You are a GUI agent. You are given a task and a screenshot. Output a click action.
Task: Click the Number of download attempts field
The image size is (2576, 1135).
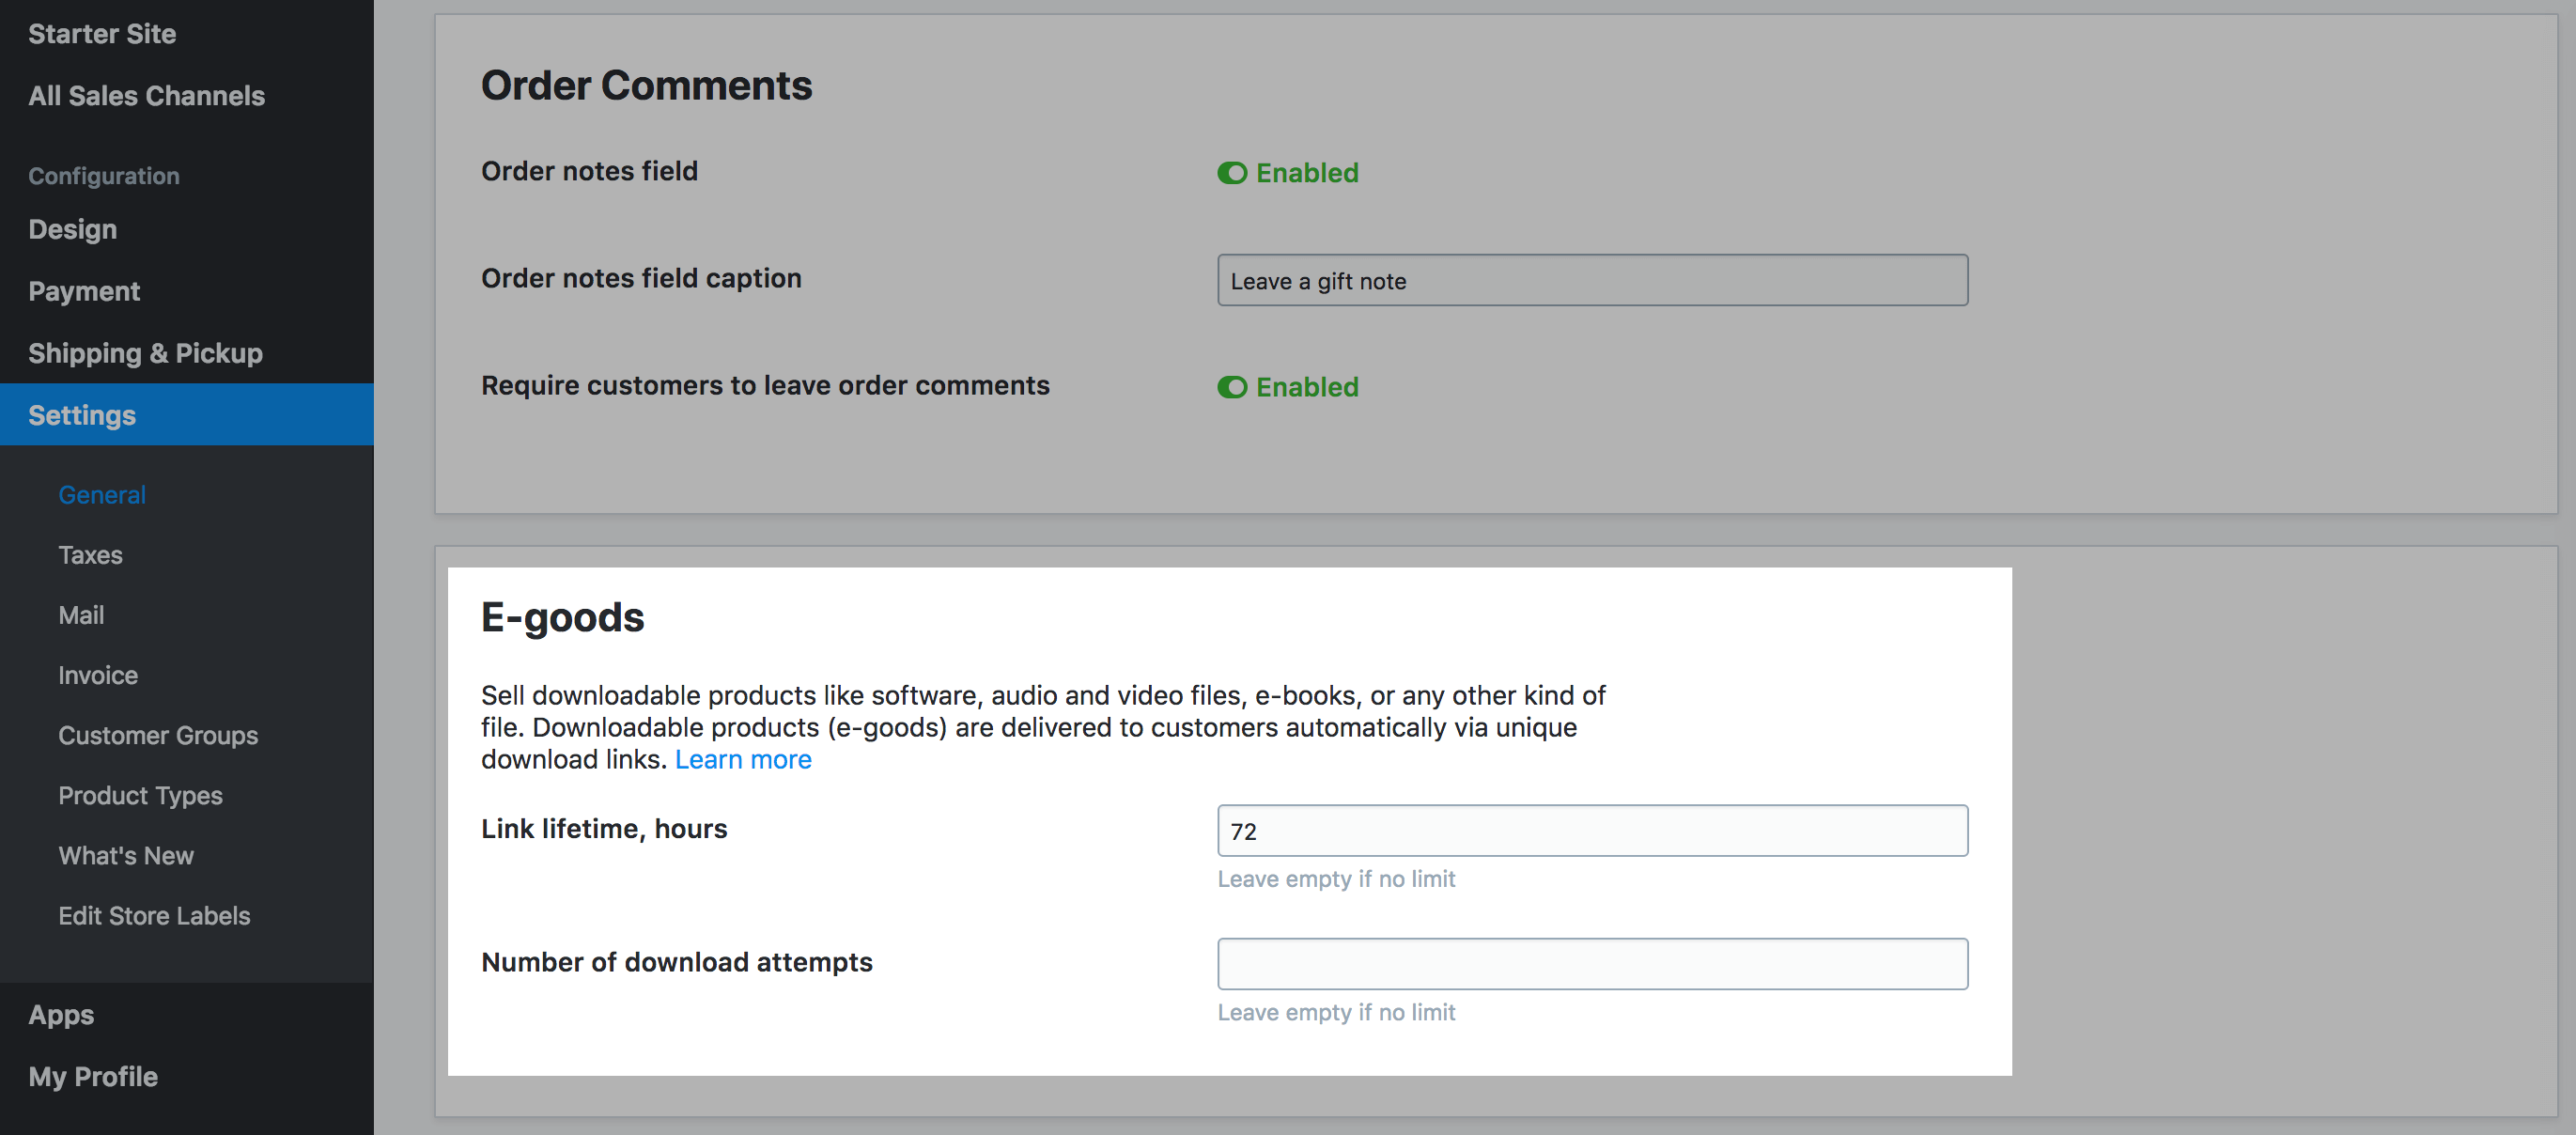point(1591,963)
